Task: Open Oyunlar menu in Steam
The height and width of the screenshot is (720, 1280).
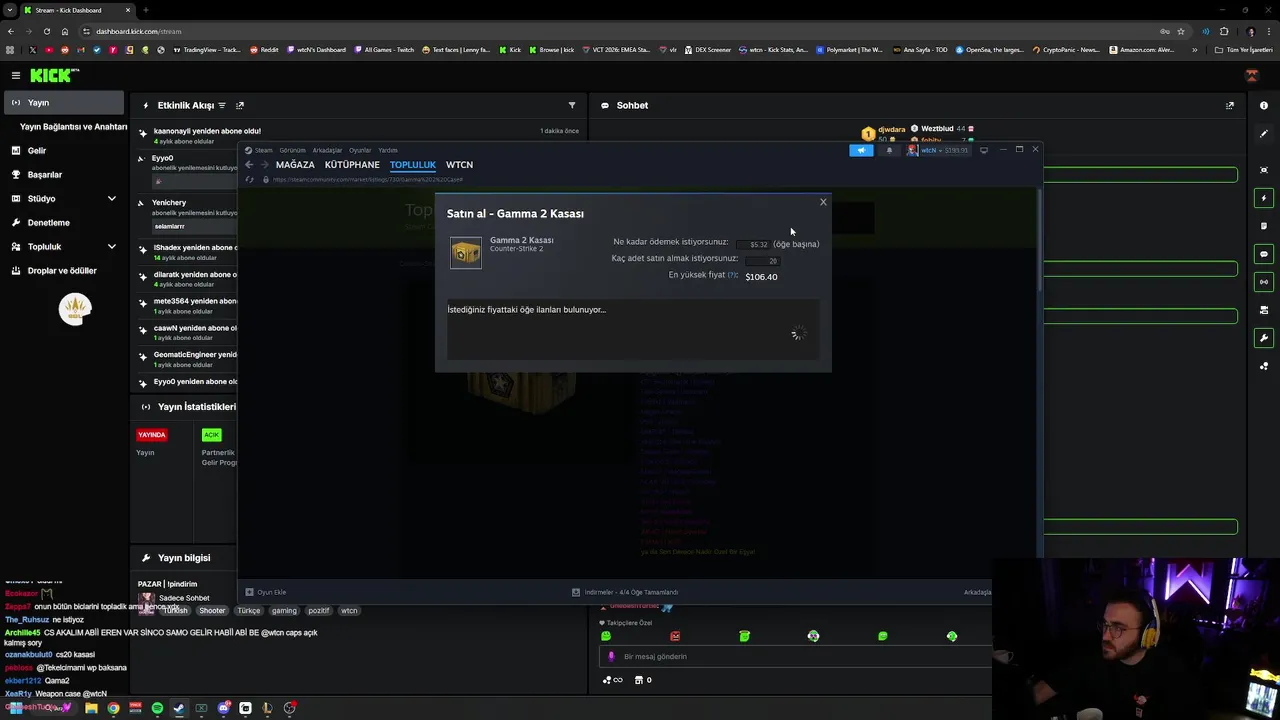Action: [x=360, y=150]
